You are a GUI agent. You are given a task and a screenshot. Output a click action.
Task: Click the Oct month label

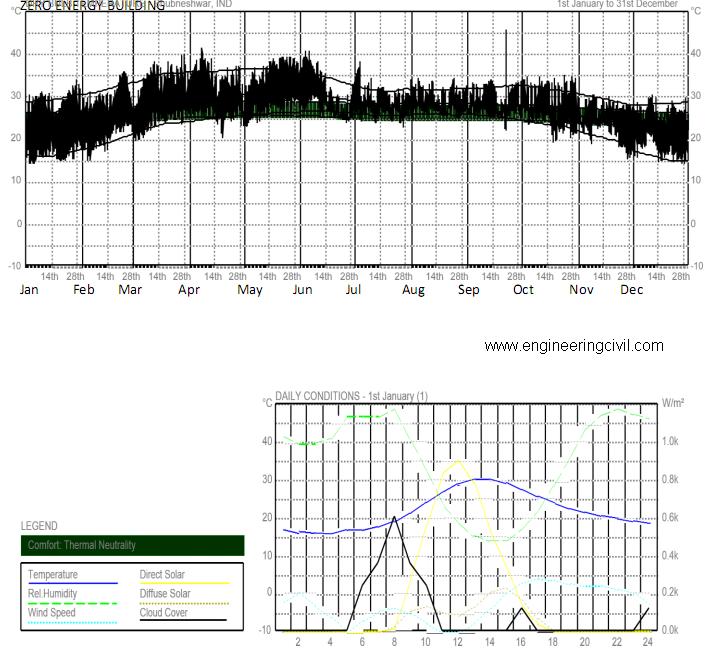[523, 290]
